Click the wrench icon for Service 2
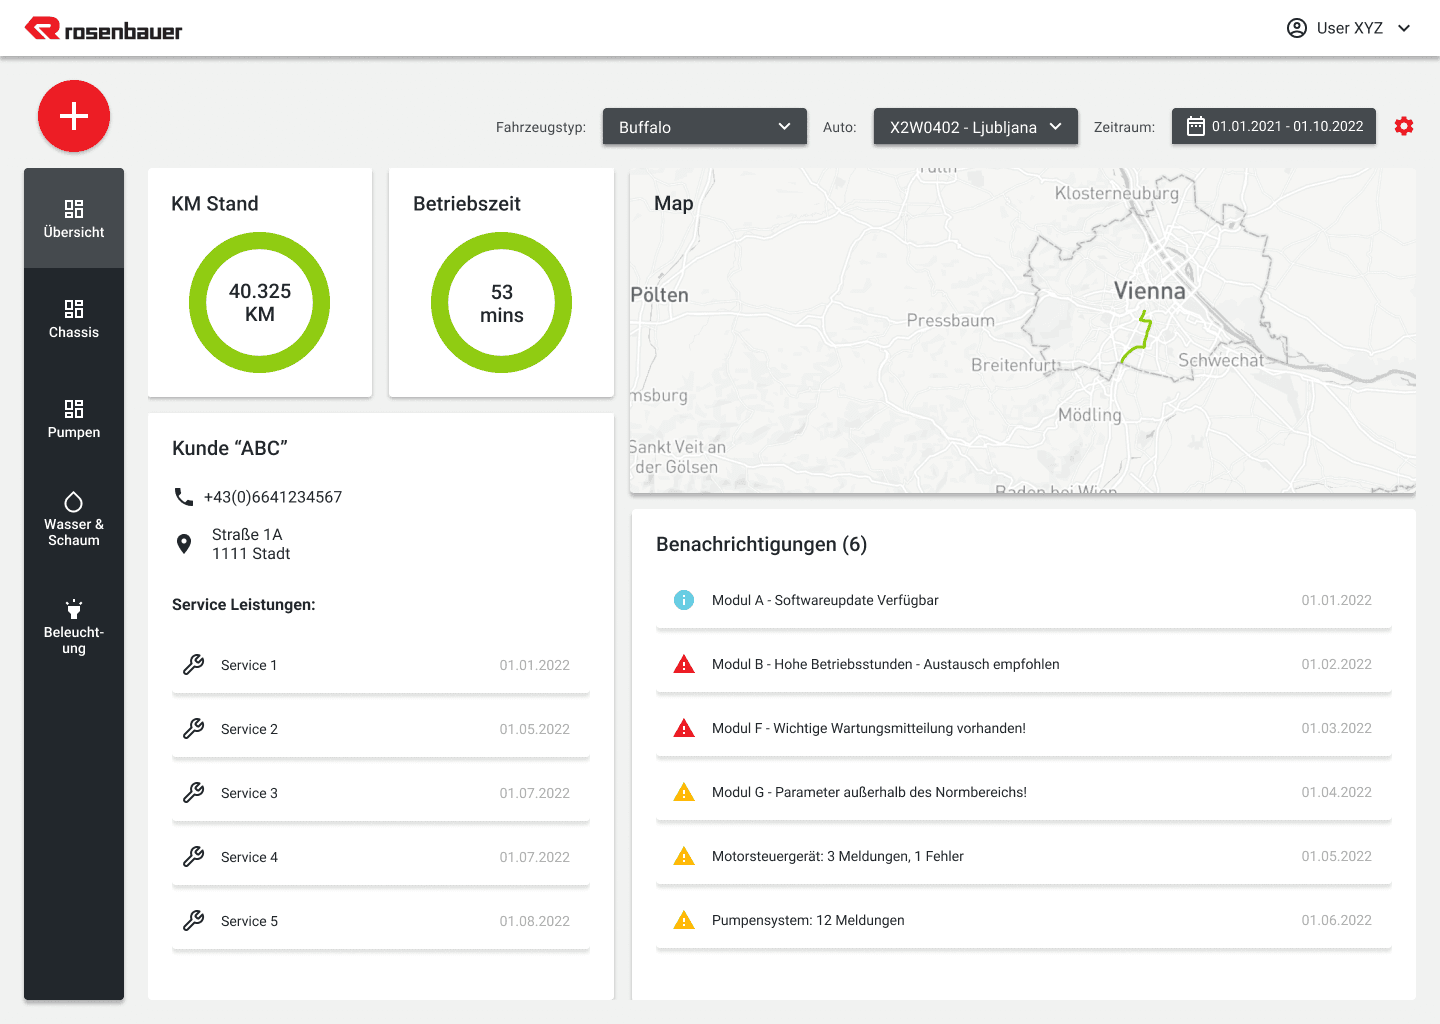Viewport: 1440px width, 1024px height. coord(194,729)
